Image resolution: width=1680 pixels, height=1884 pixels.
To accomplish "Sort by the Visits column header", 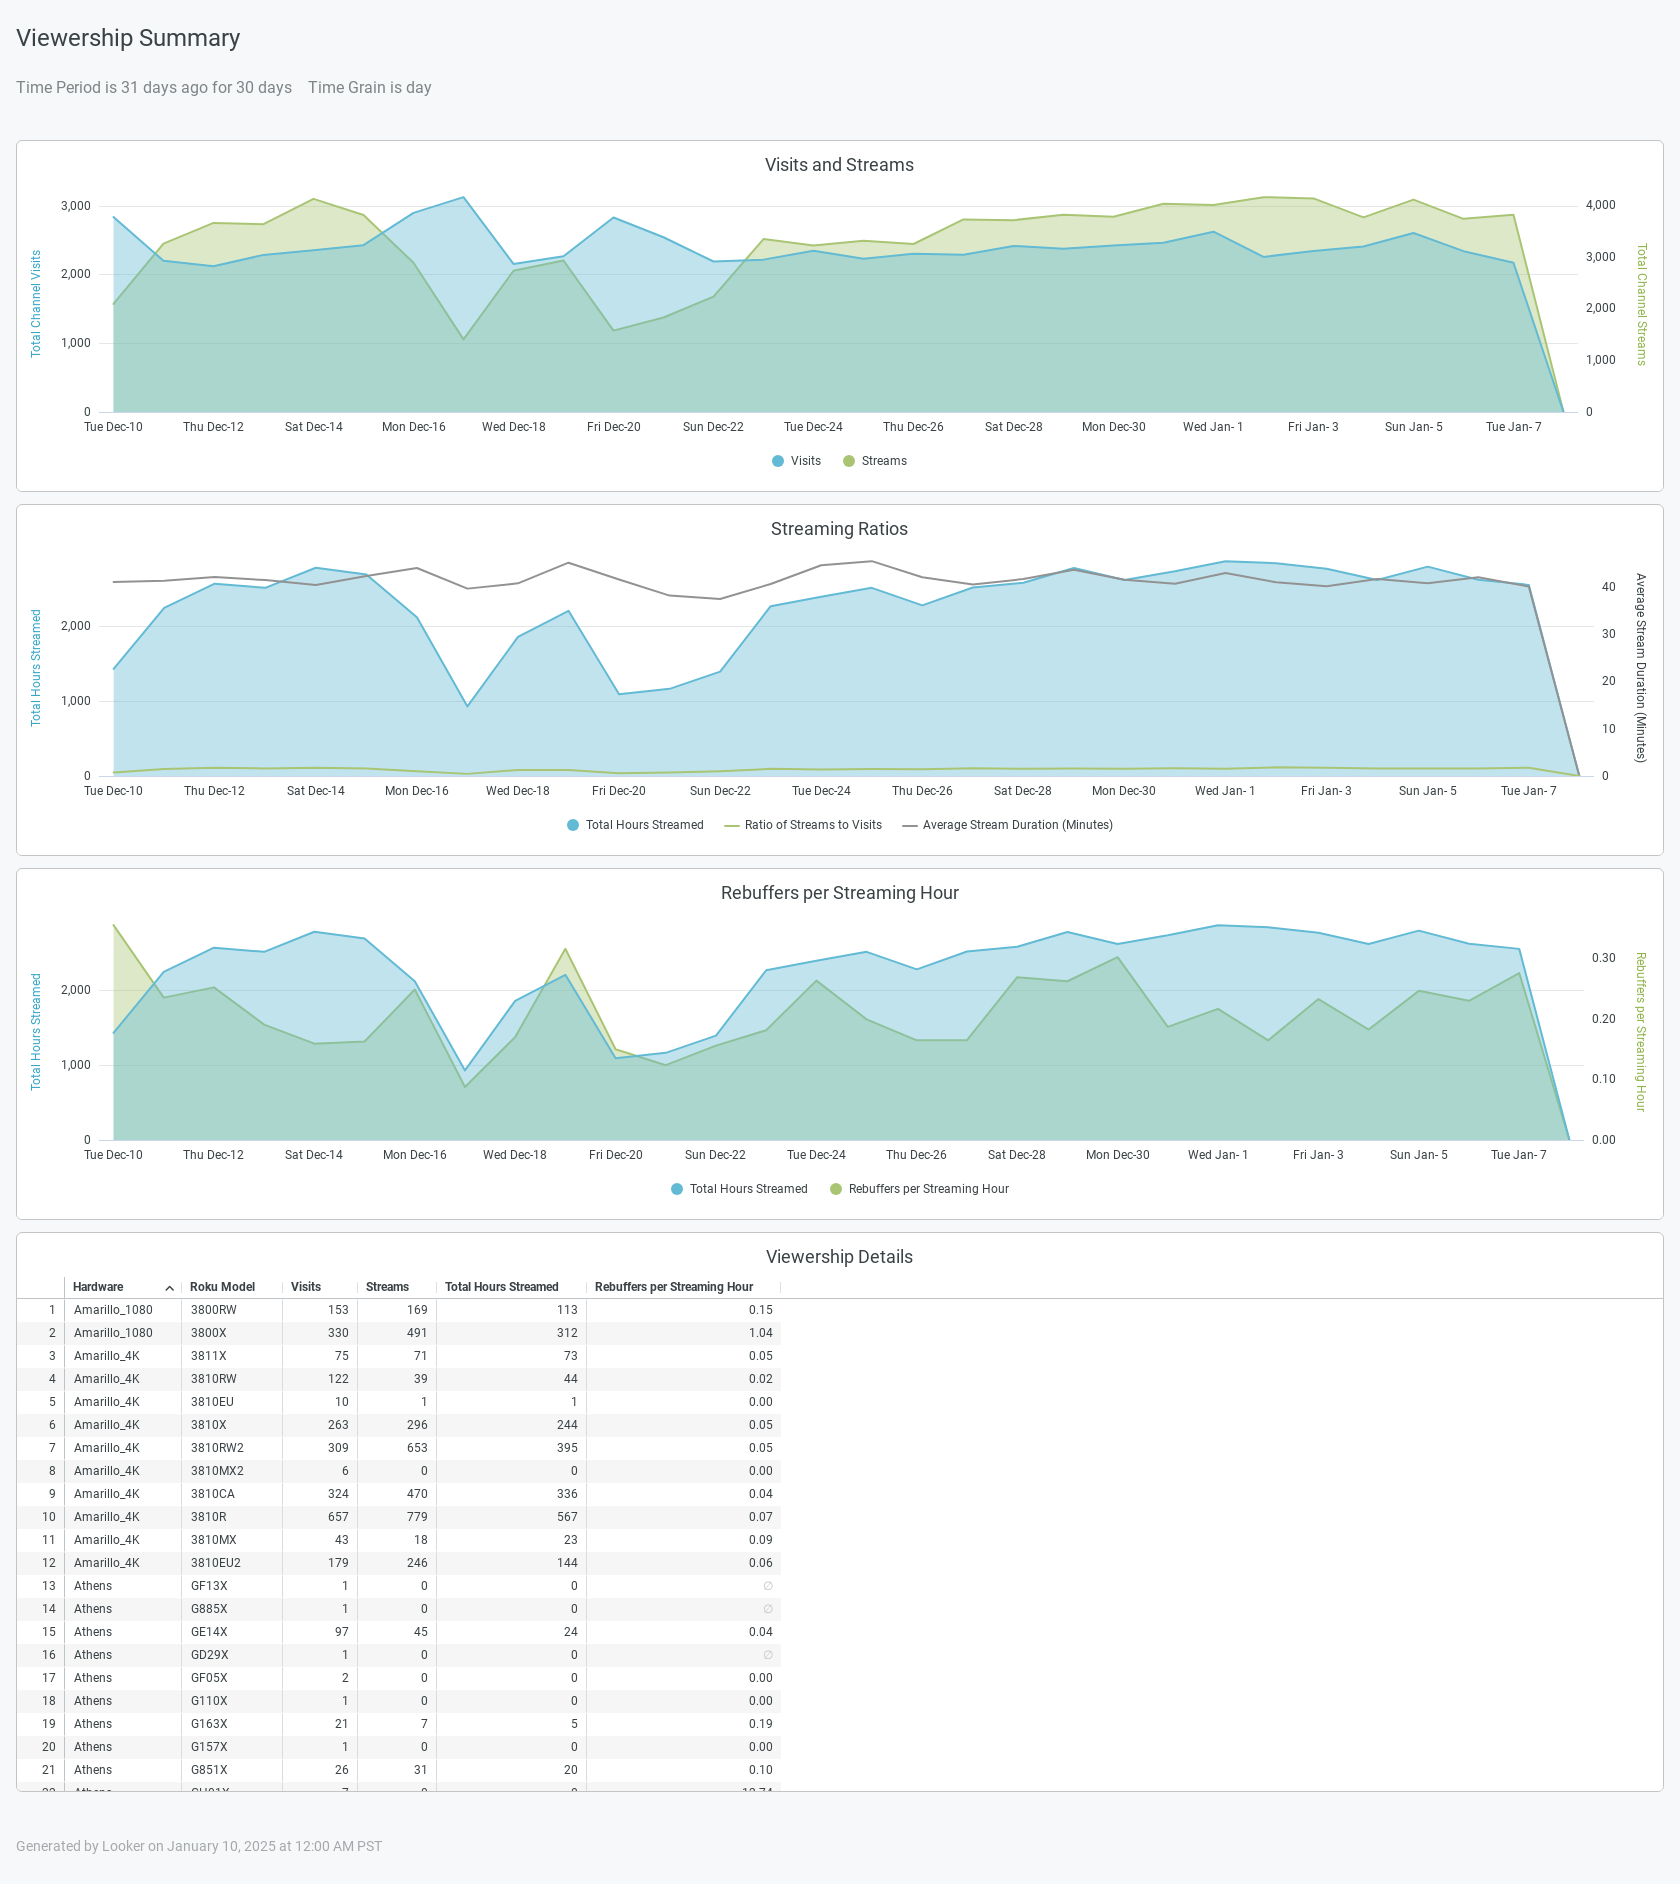I will coord(306,1287).
